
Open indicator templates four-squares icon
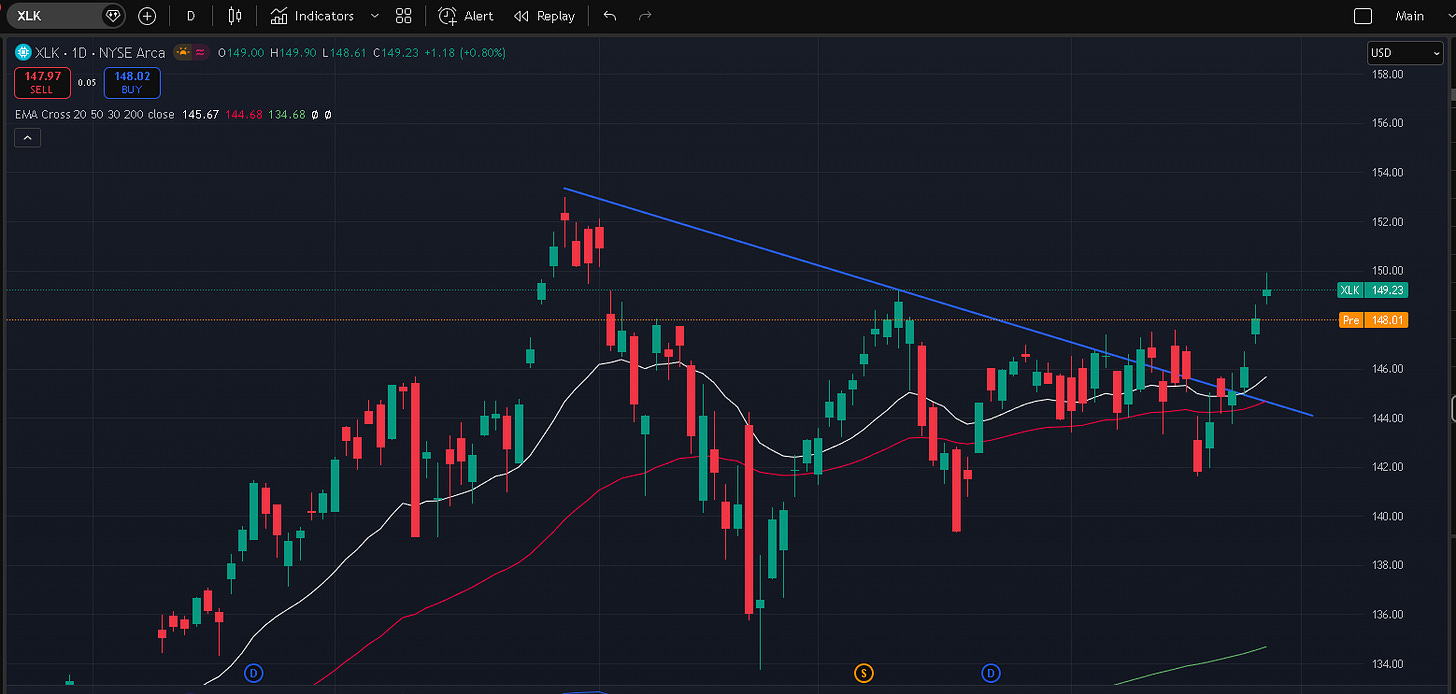(403, 16)
